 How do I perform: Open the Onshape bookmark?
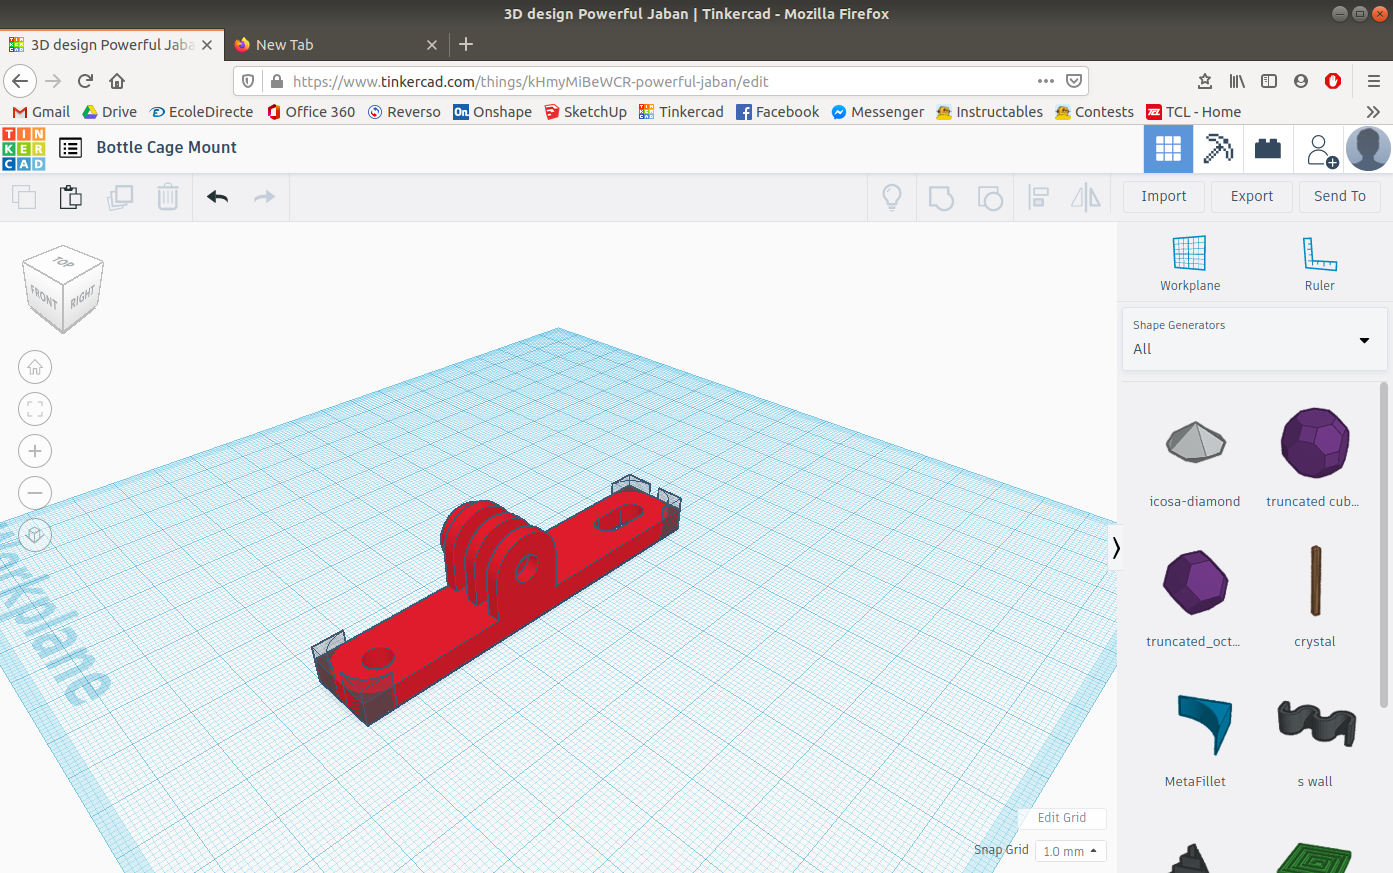click(492, 112)
